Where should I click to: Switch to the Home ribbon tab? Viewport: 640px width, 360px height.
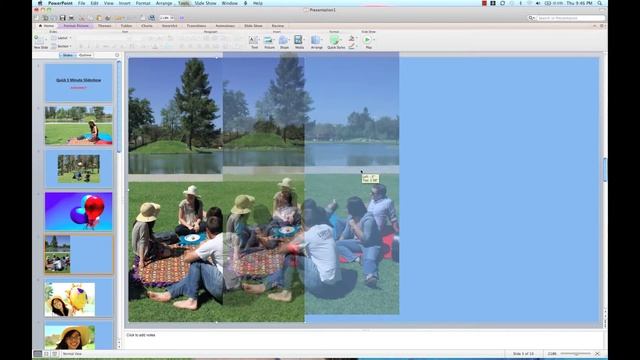[x=46, y=26]
